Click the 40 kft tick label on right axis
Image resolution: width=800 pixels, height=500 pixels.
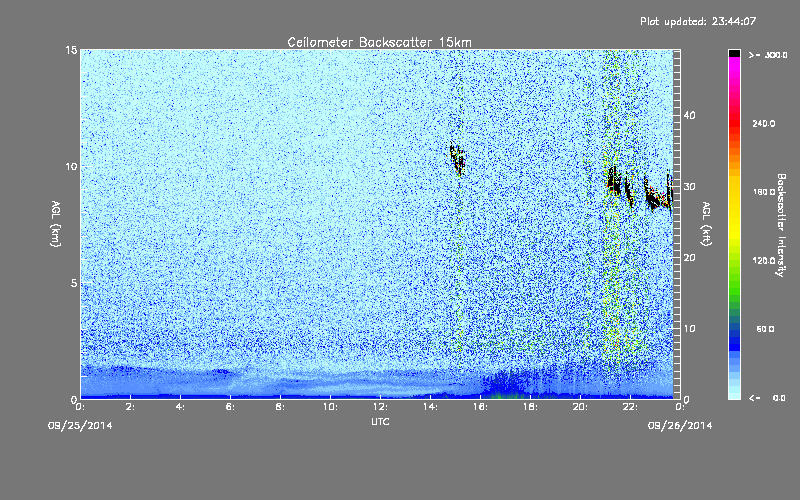[689, 115]
